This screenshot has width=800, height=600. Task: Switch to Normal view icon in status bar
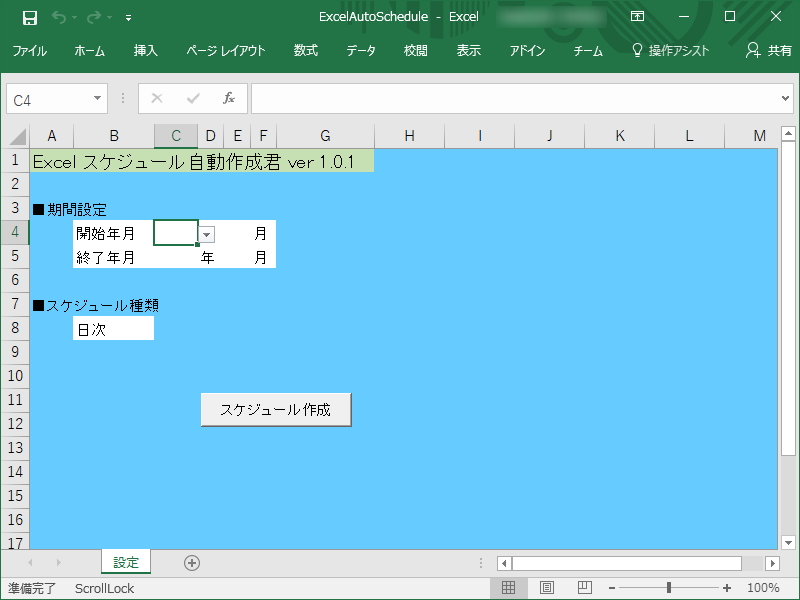pos(509,588)
